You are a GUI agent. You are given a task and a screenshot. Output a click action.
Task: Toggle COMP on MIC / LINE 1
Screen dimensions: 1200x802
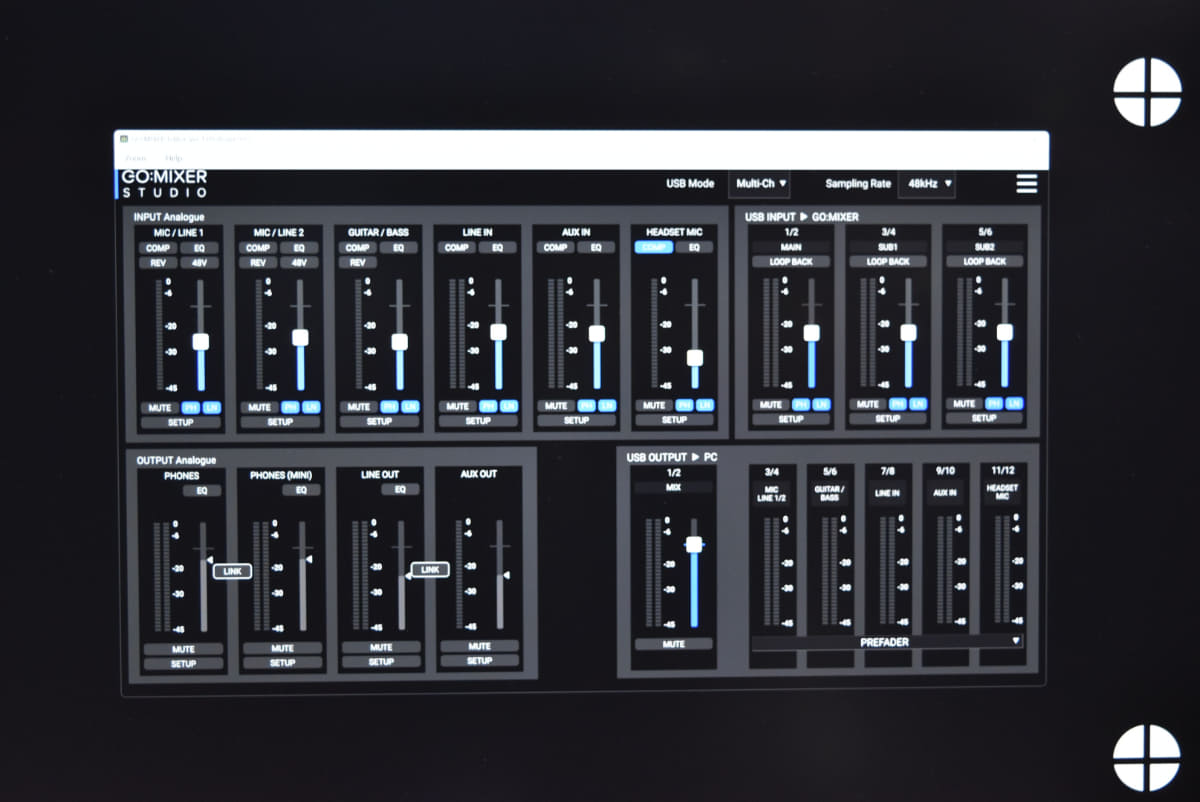(x=158, y=248)
